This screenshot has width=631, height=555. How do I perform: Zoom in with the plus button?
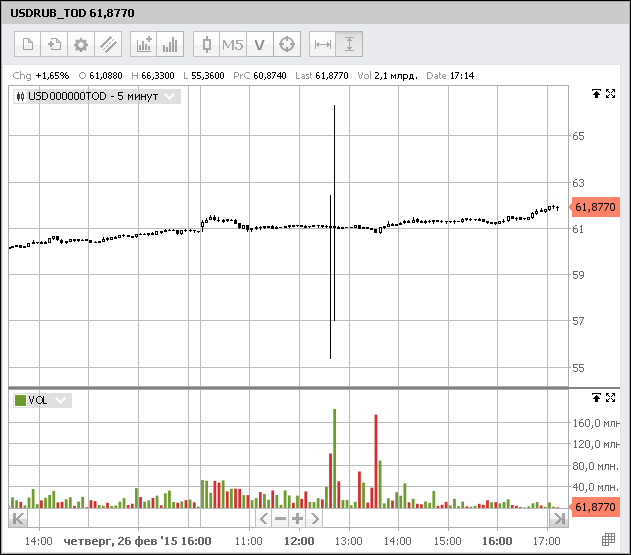297,518
